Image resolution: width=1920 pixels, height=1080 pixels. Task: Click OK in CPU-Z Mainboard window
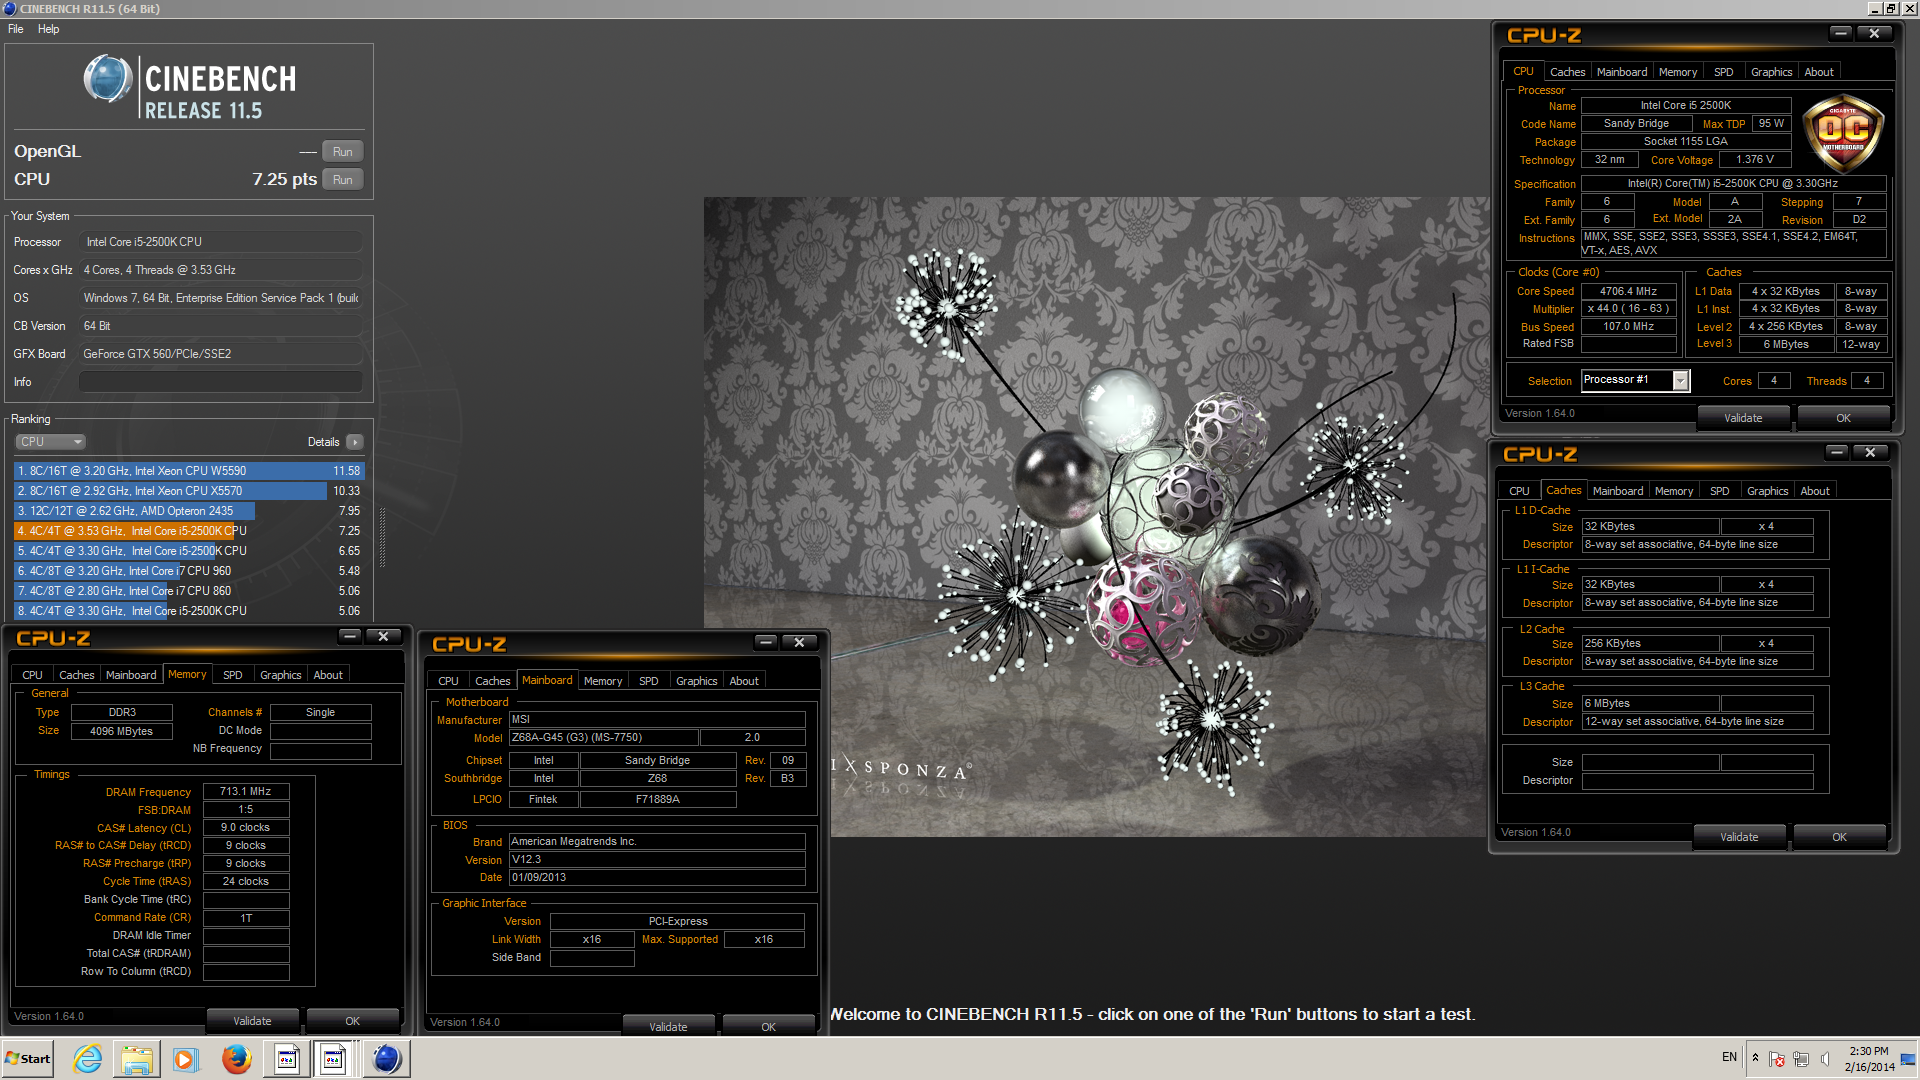tap(768, 1027)
